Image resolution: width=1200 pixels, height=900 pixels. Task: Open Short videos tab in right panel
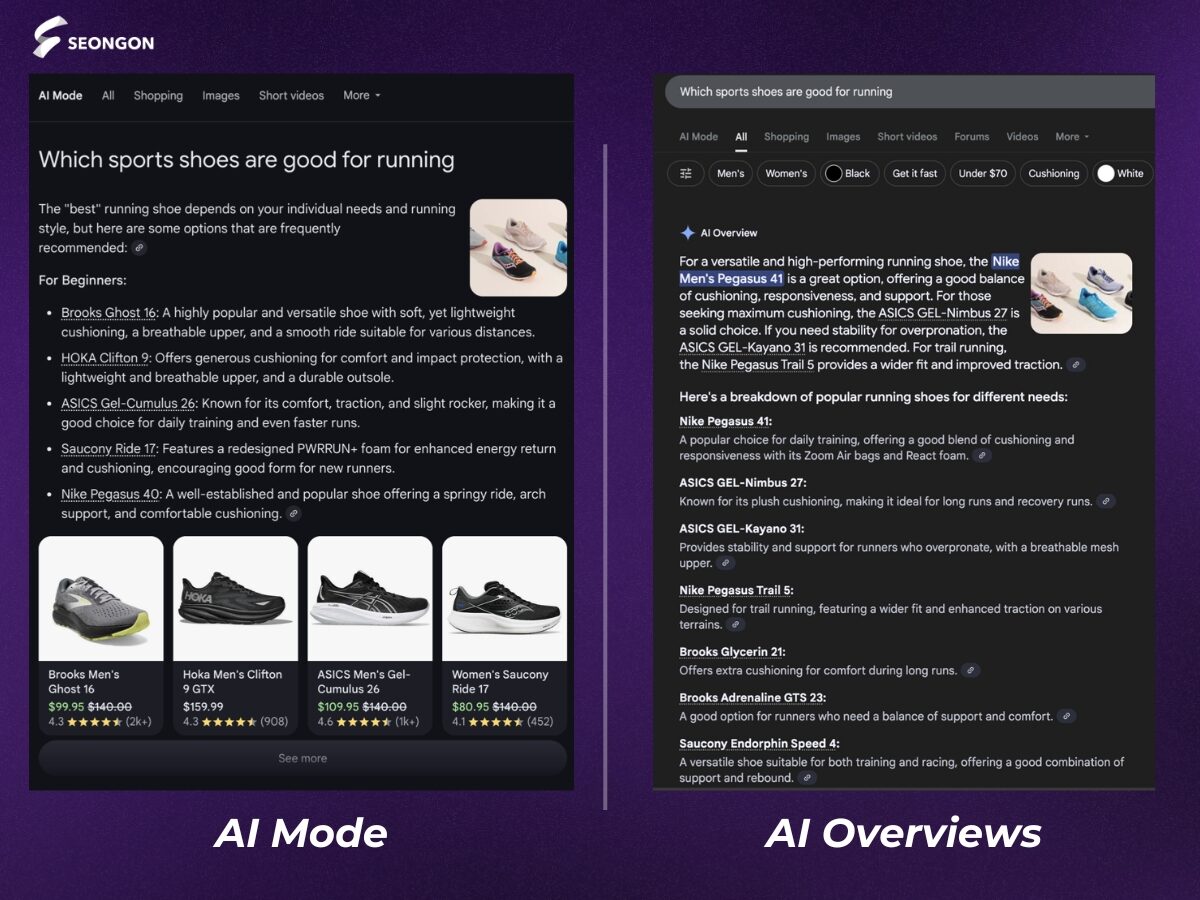(907, 137)
